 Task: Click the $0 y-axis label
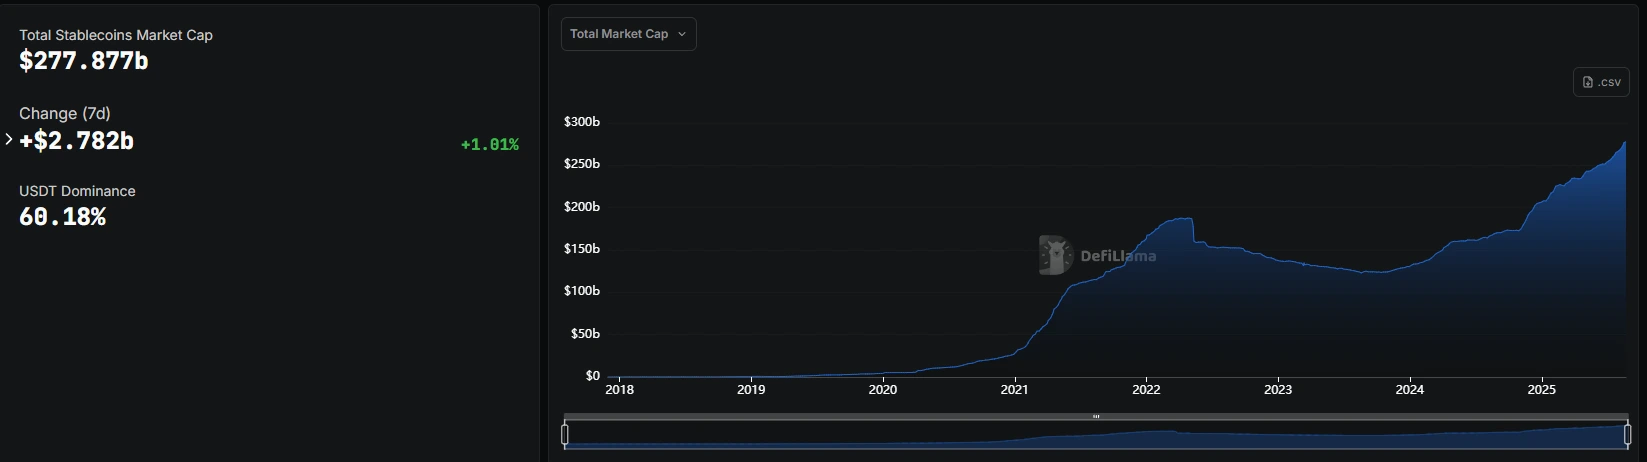tap(593, 376)
